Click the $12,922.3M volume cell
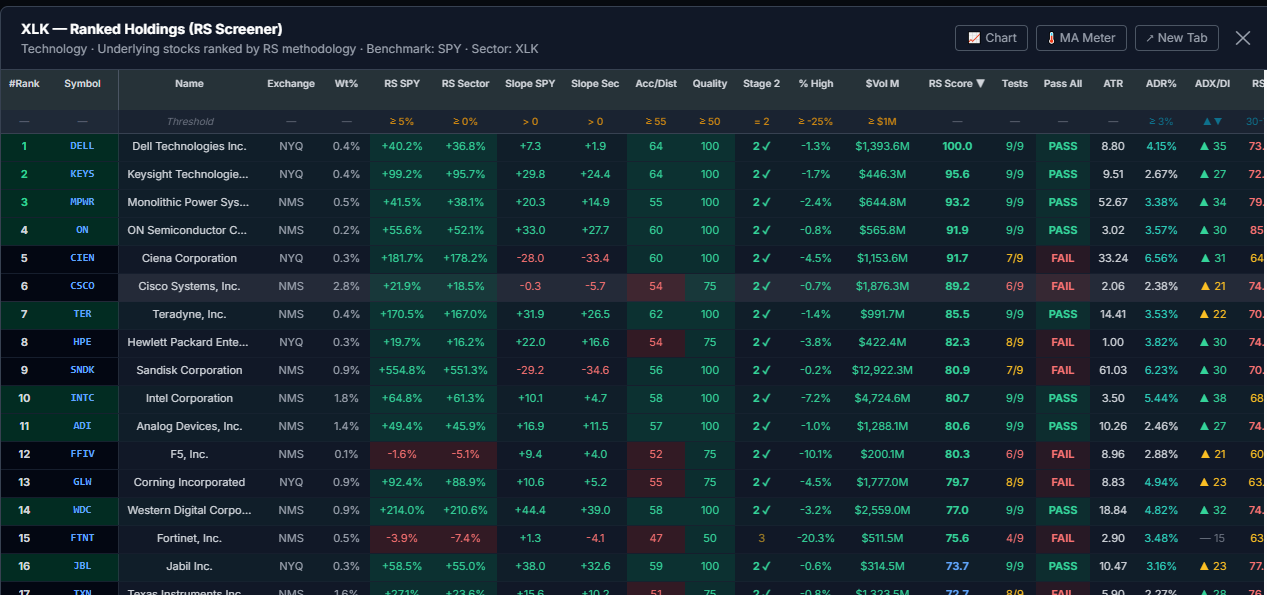Viewport: 1267px width, 595px height. [882, 370]
